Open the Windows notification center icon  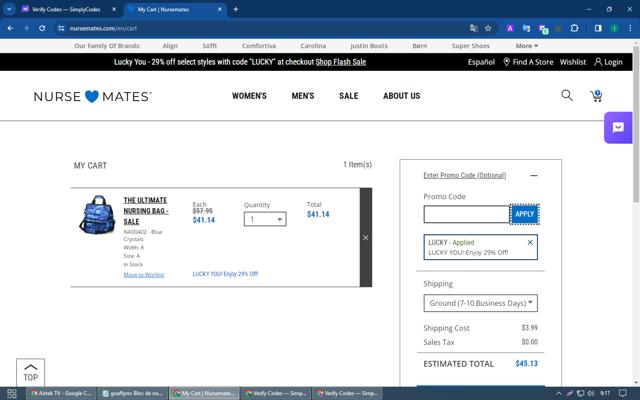click(622, 393)
